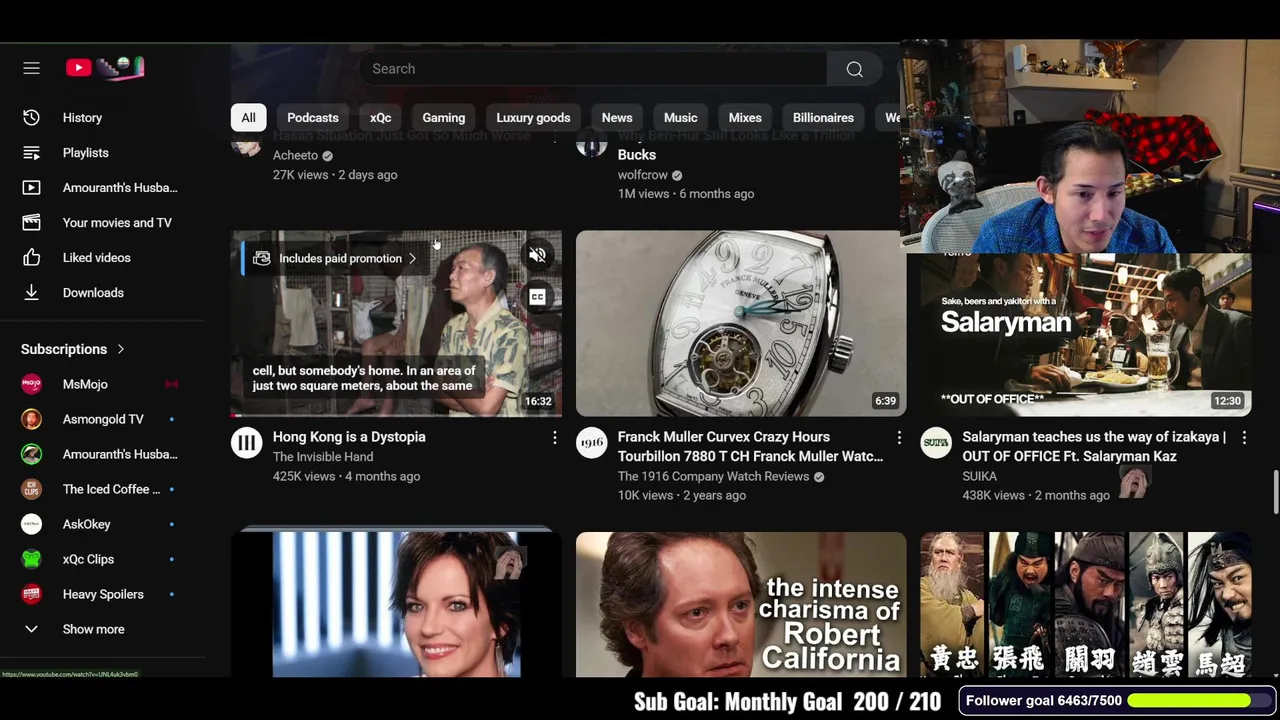
Task: Open Downloads arrow icon
Action: (31, 293)
